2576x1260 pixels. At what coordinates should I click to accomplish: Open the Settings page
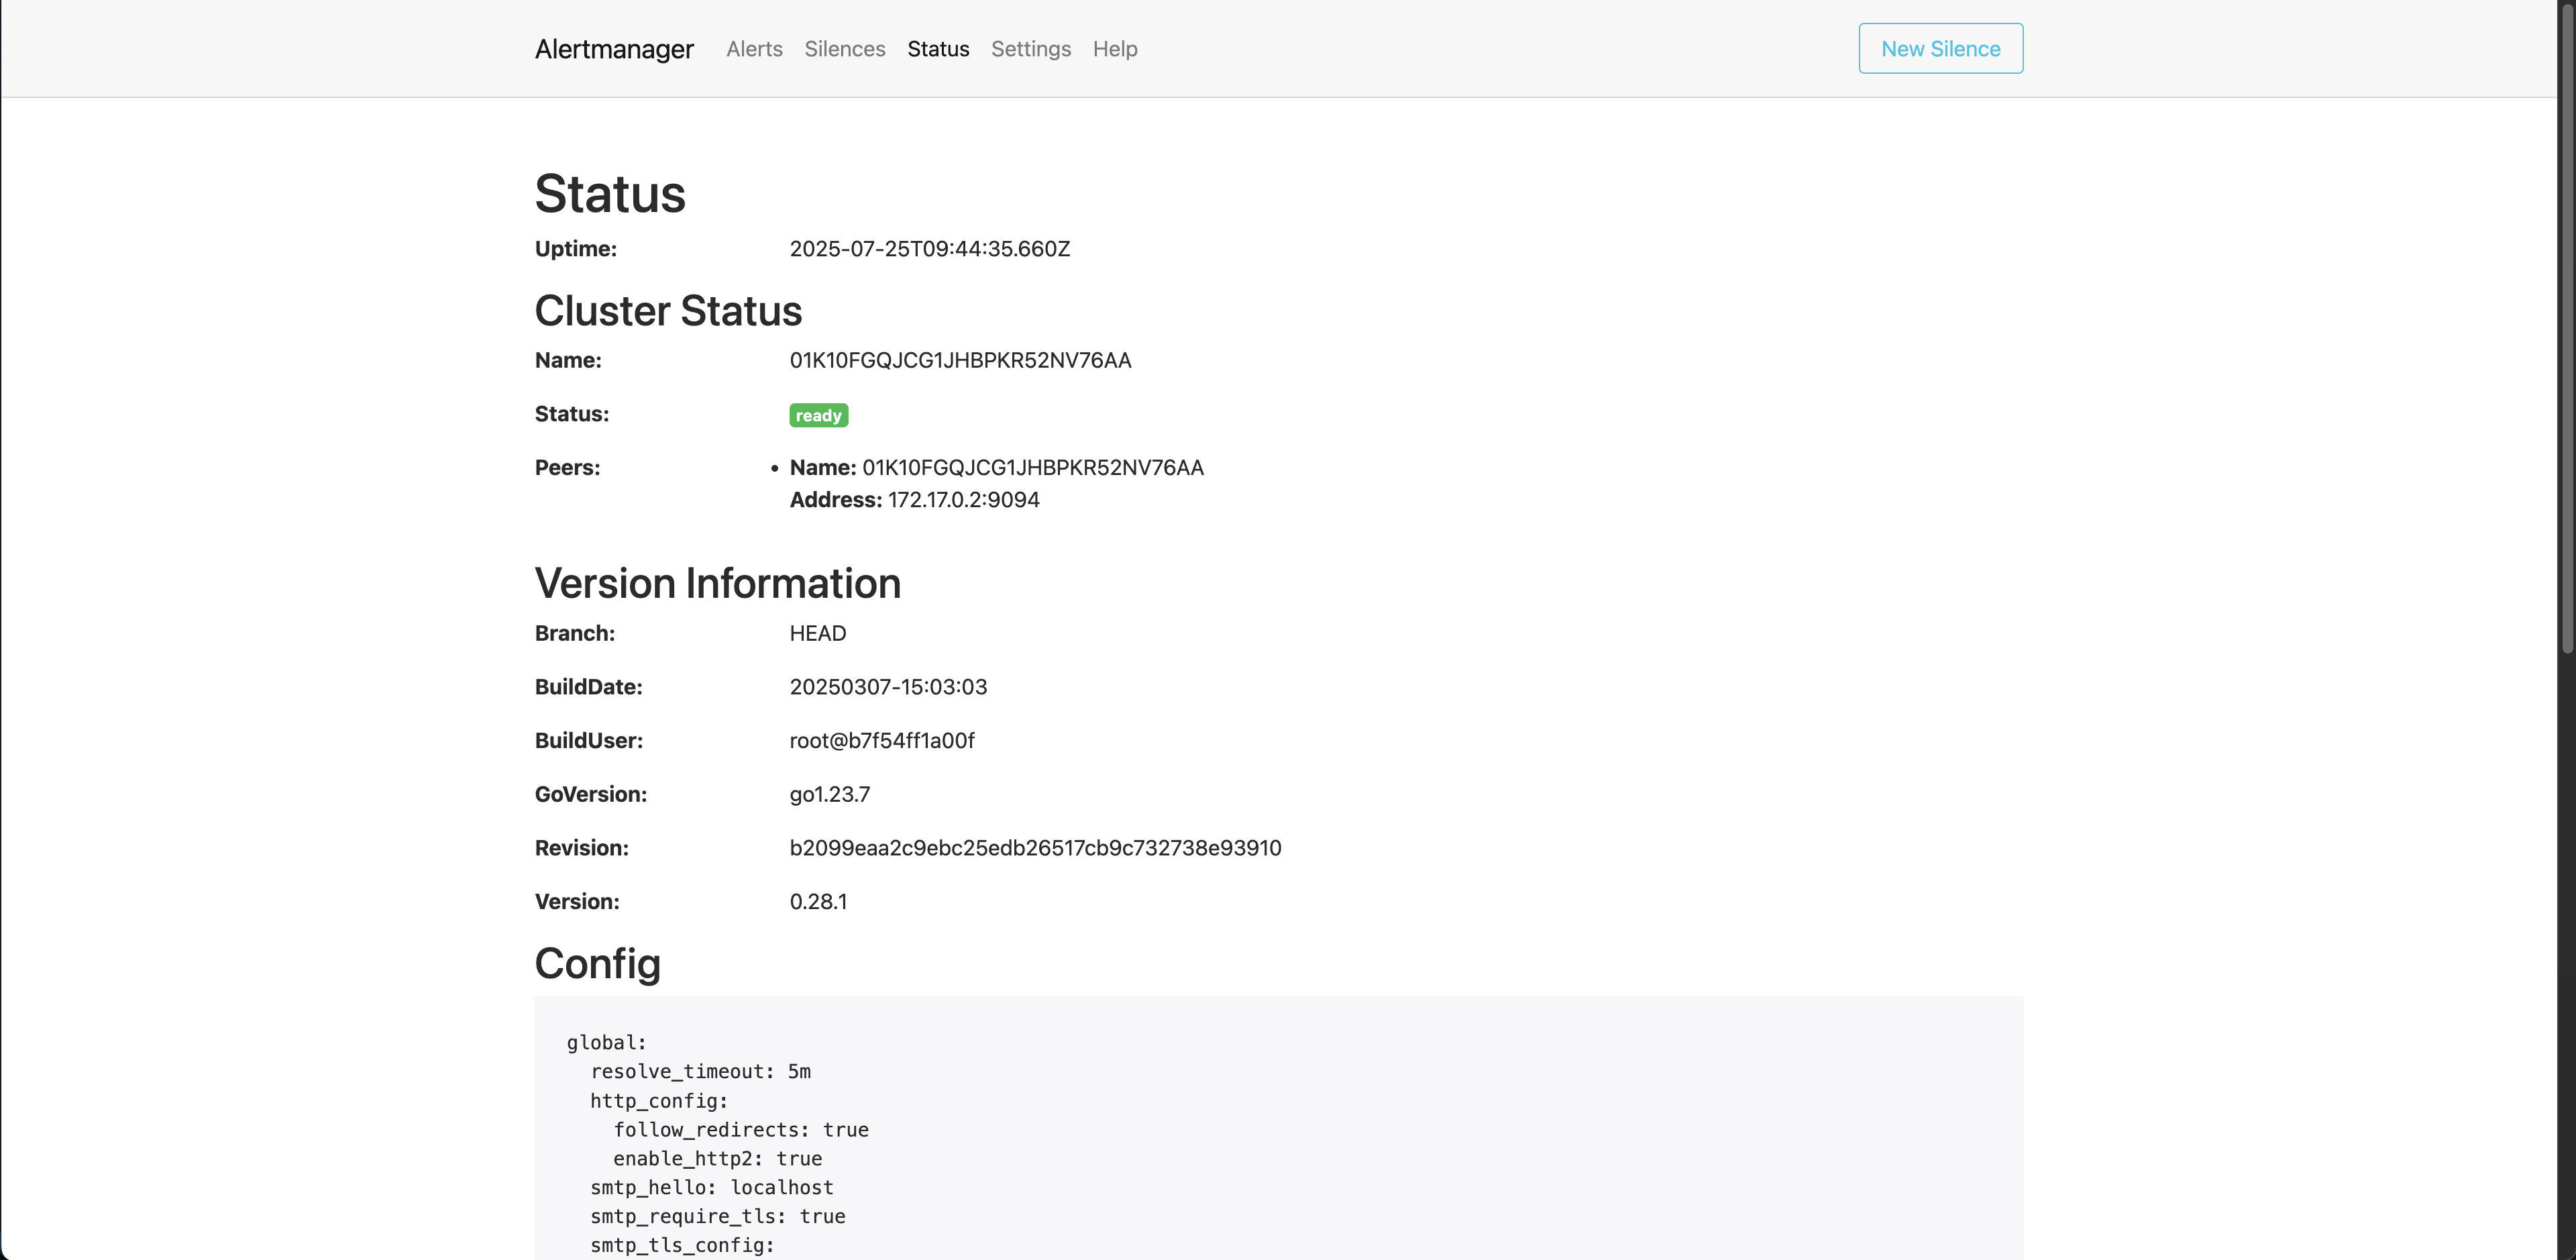(x=1031, y=48)
